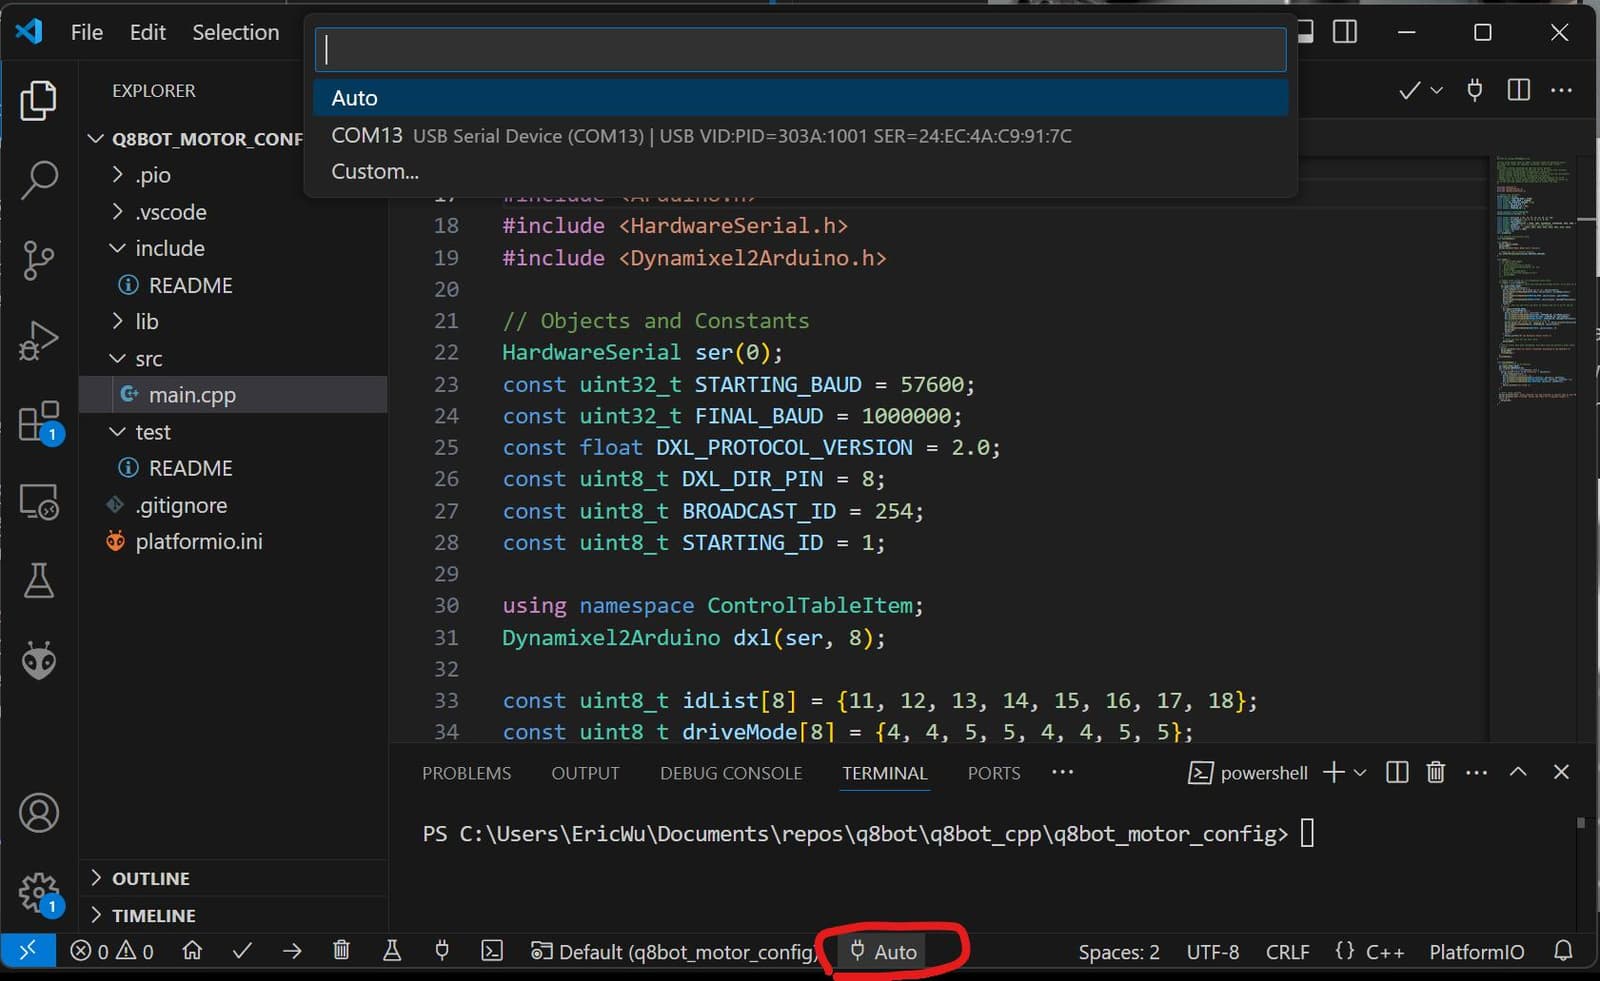This screenshot has height=981, width=1600.
Task: Open the Selection menu
Action: click(236, 32)
